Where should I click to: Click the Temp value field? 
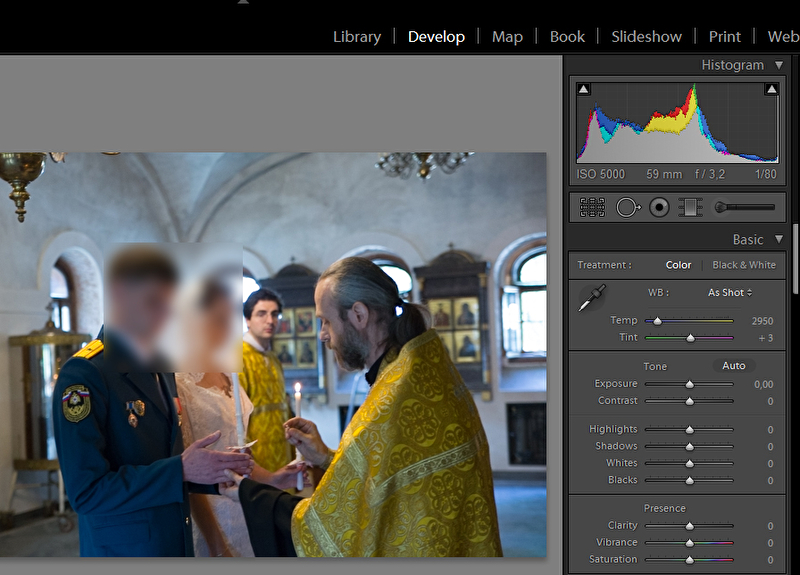pyautogui.click(x=762, y=321)
